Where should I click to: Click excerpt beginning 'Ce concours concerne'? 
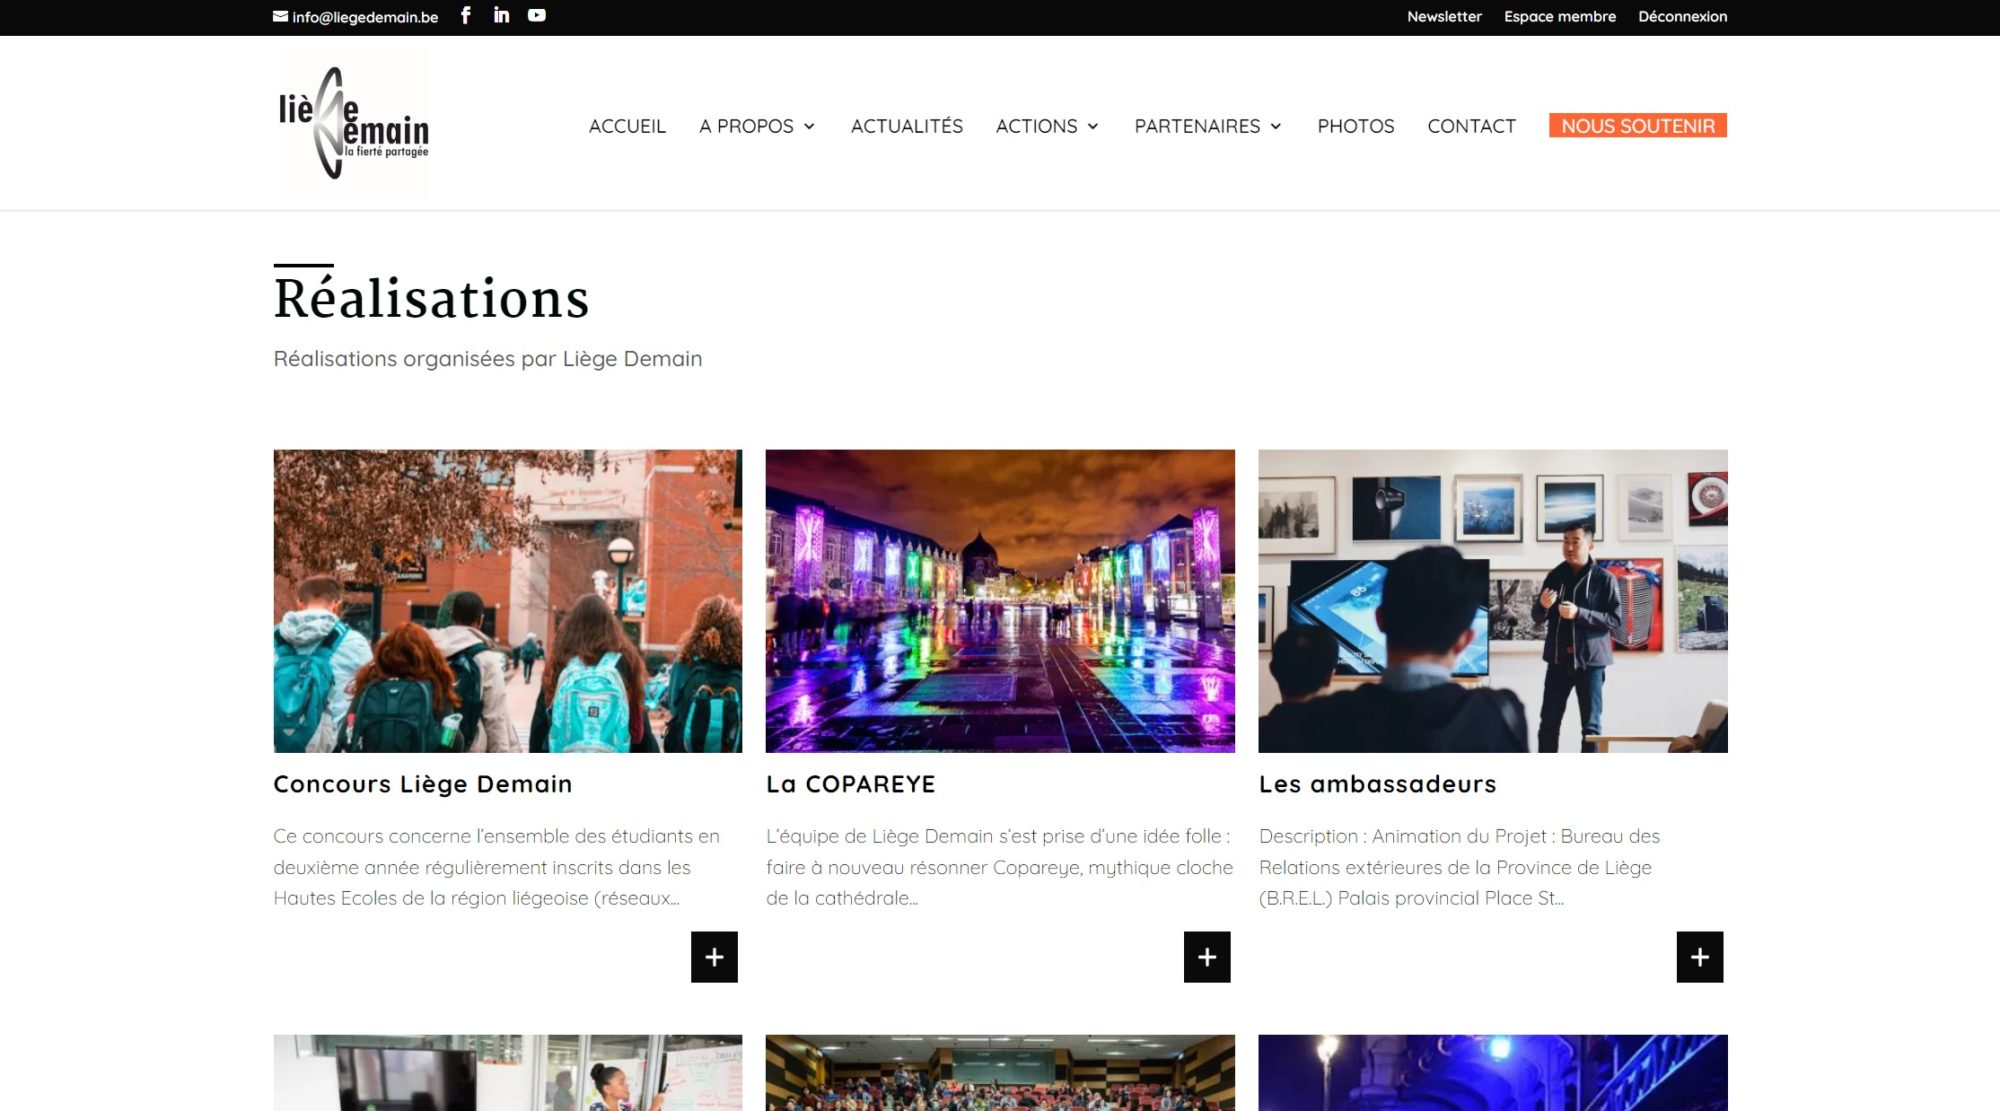click(x=497, y=867)
